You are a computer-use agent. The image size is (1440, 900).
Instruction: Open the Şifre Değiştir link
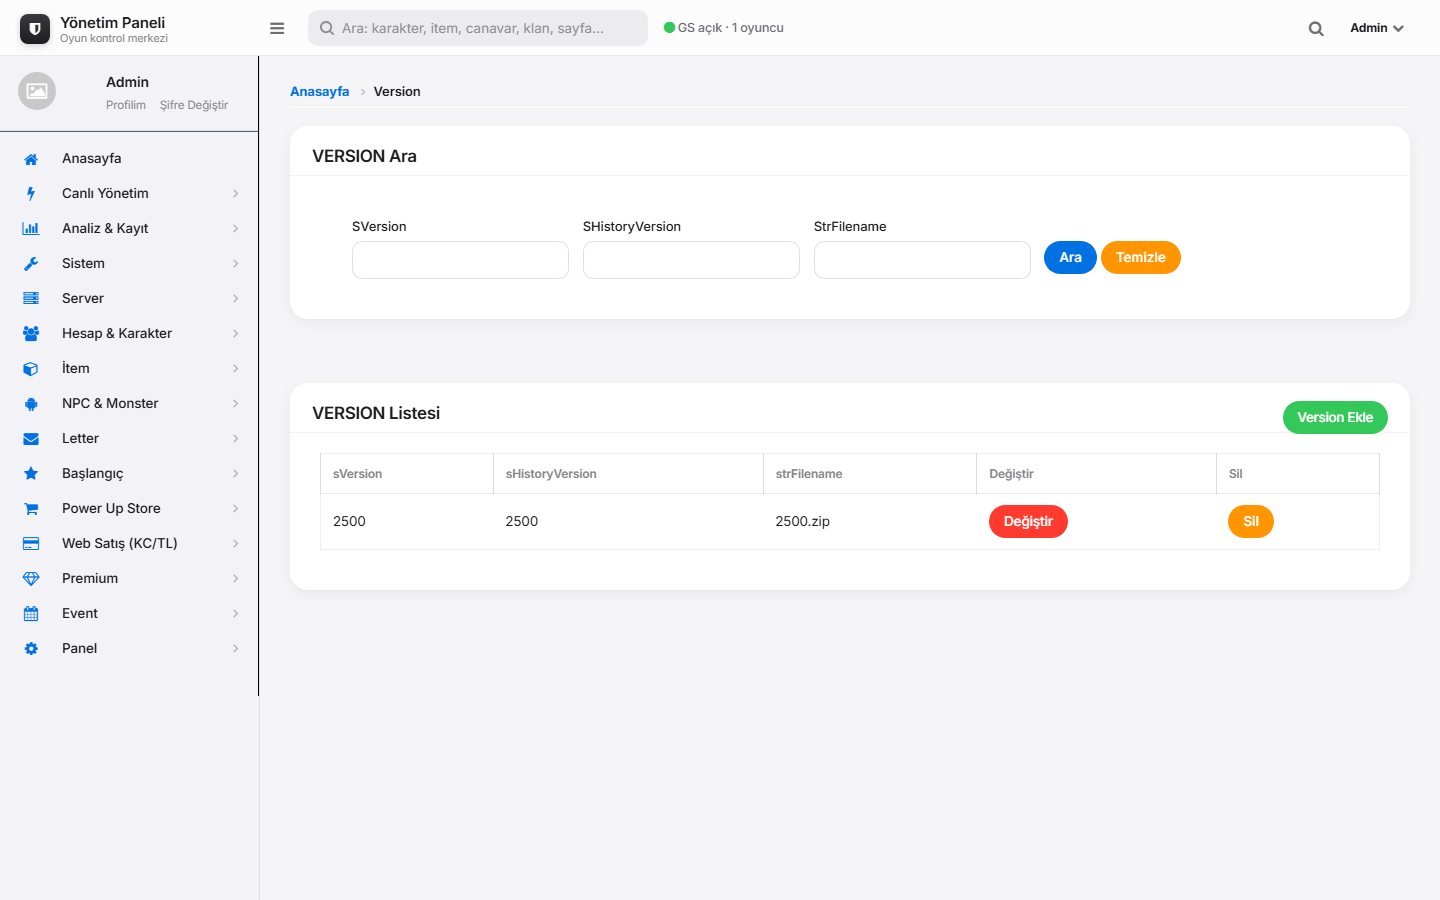pos(194,105)
